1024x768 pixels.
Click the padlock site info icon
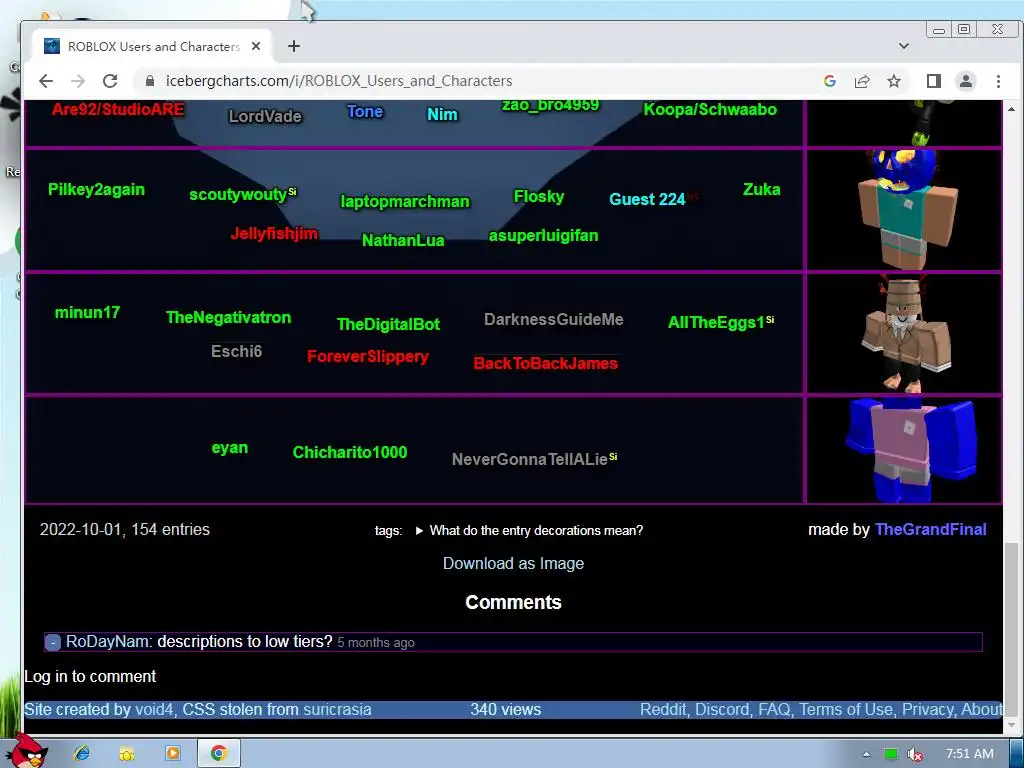coord(150,81)
